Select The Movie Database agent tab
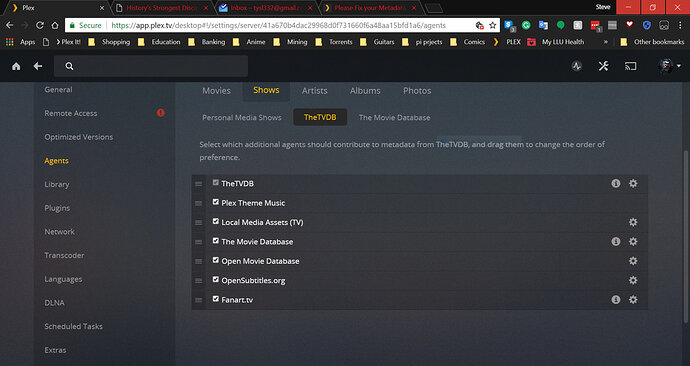690x366 pixels. pos(394,117)
